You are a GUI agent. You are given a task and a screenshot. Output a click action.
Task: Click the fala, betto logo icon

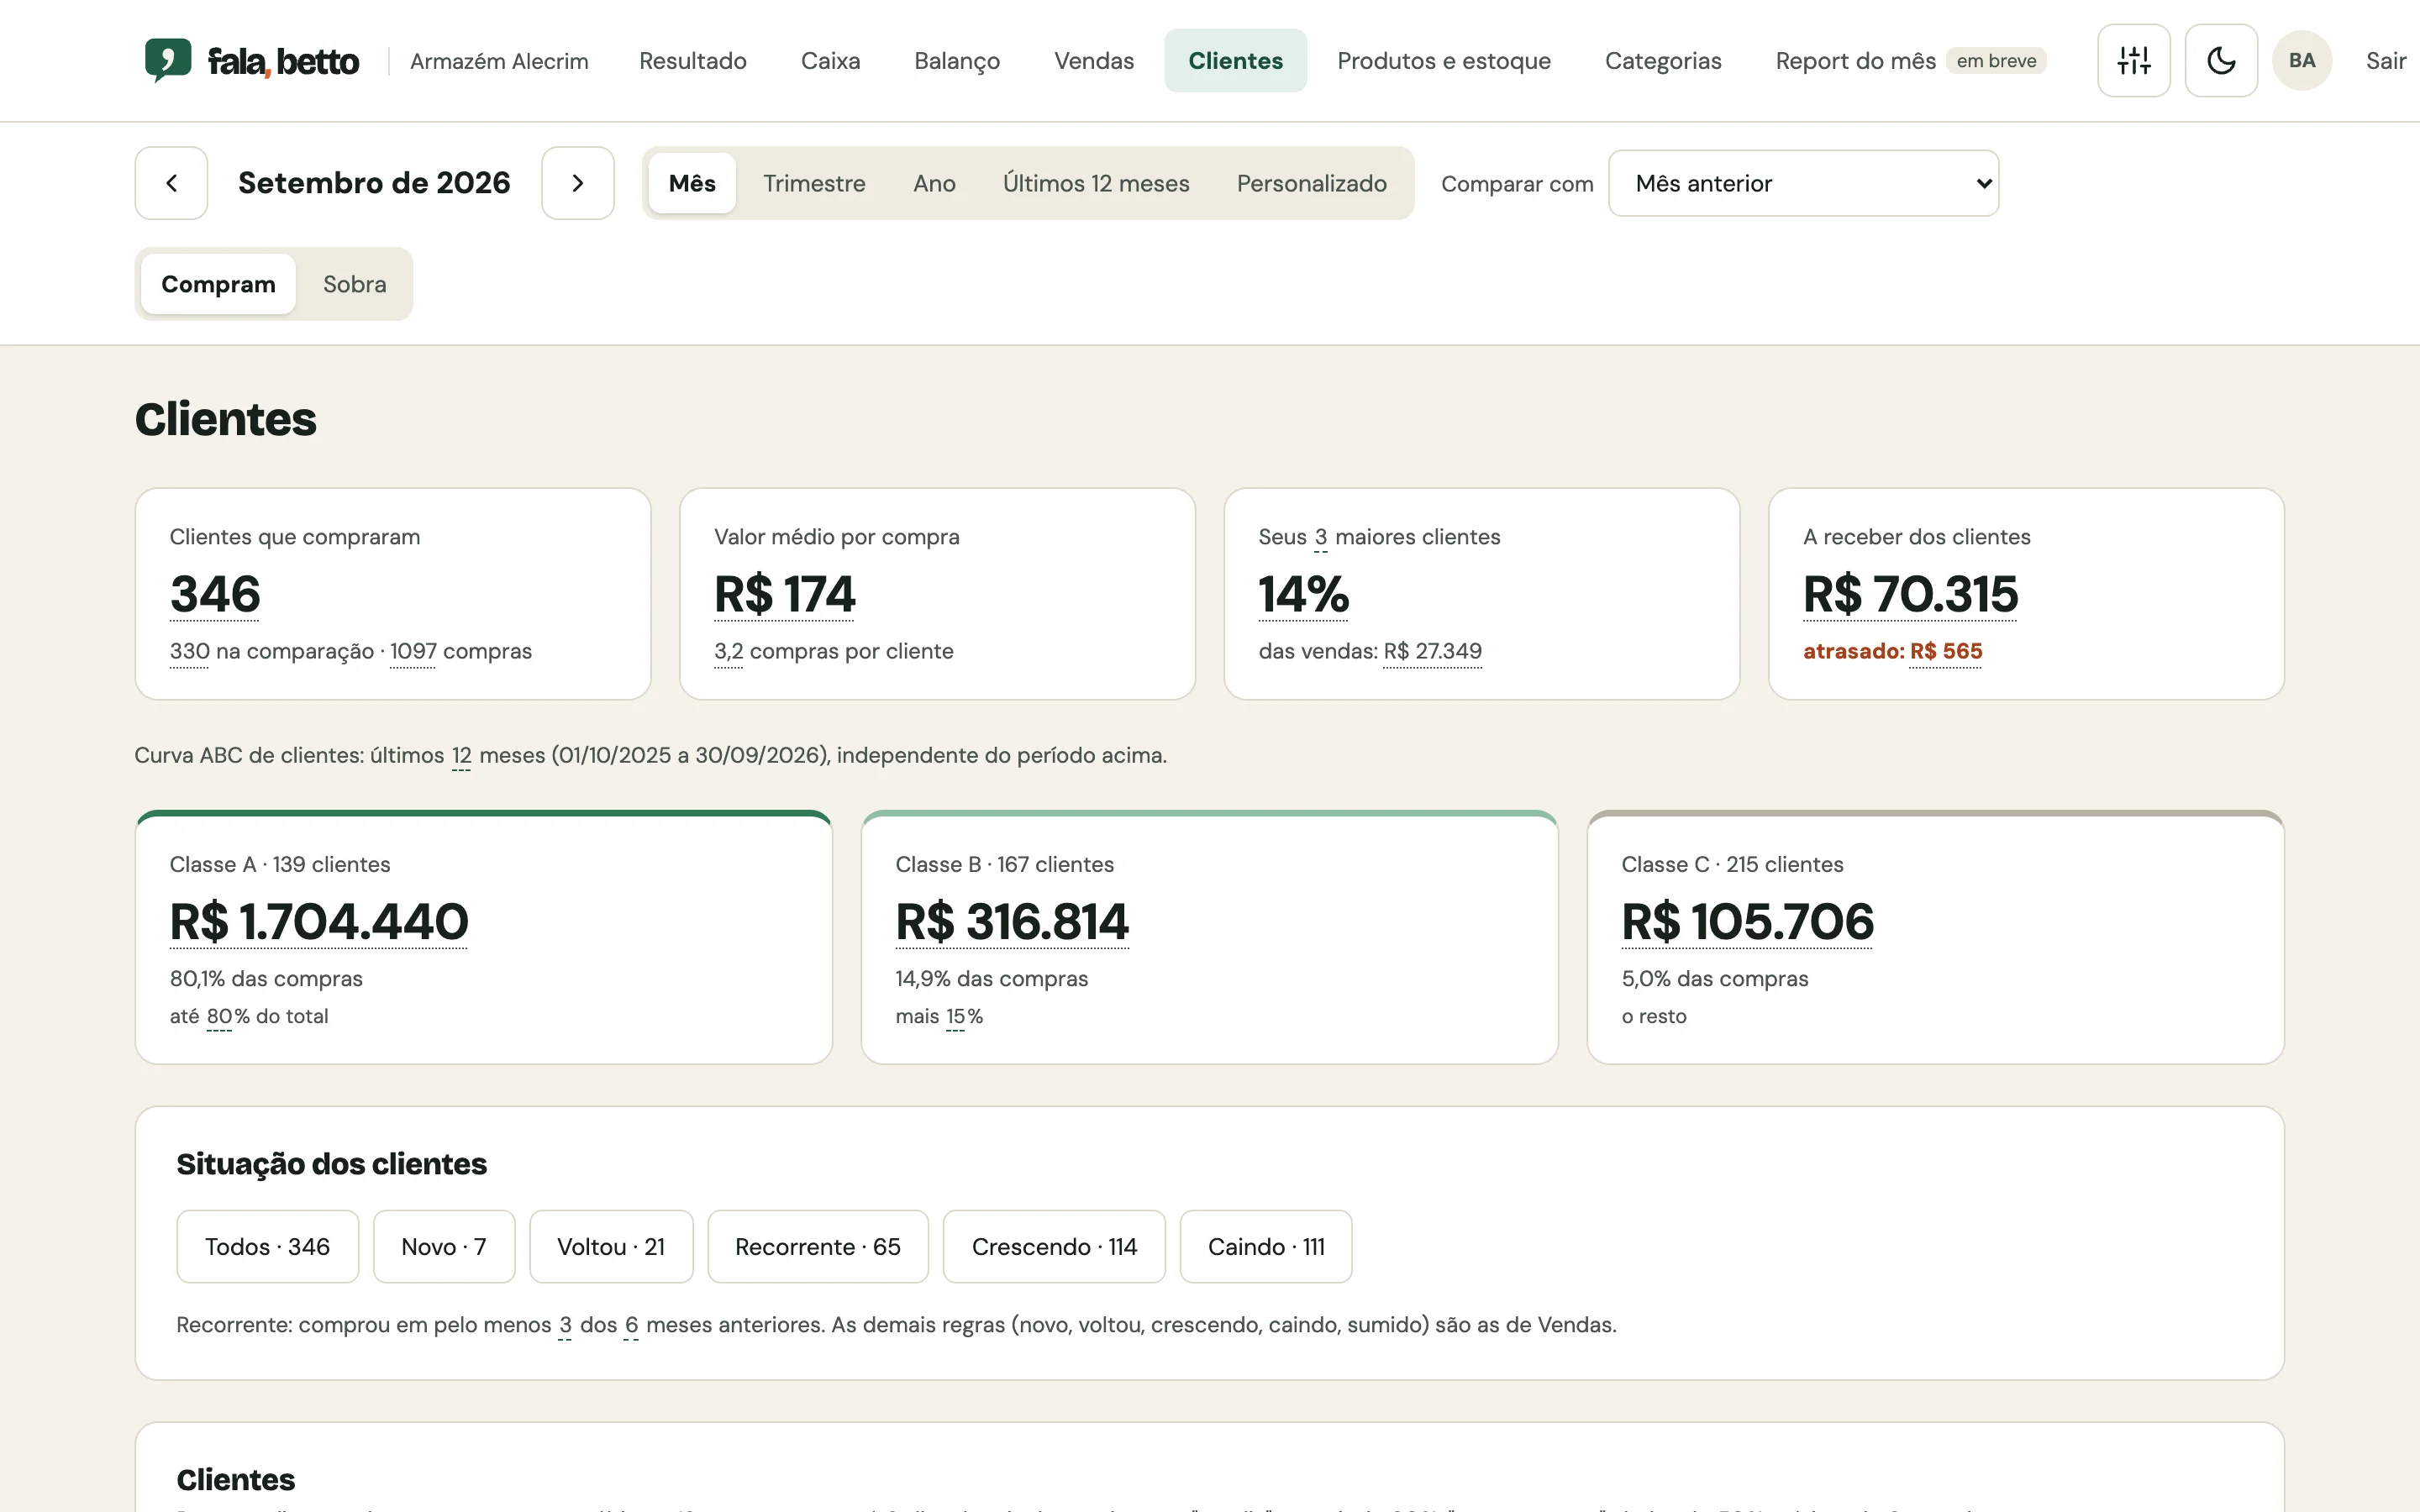point(168,60)
